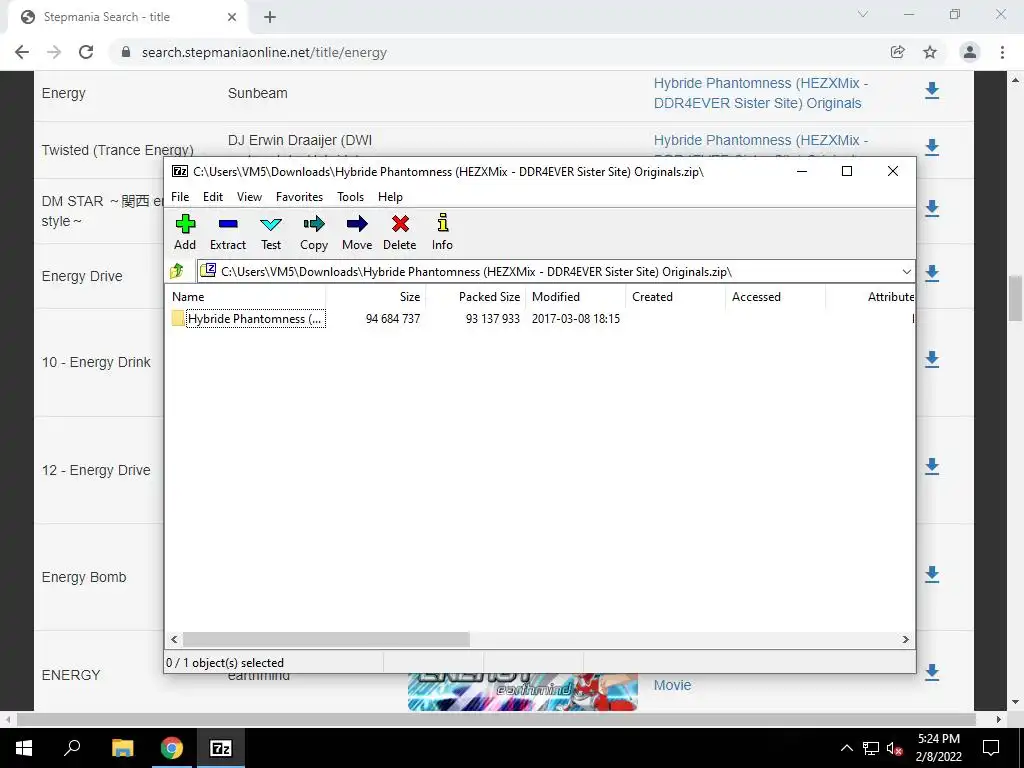Sort by the Packed Size column
The width and height of the screenshot is (1024, 768).
475,296
